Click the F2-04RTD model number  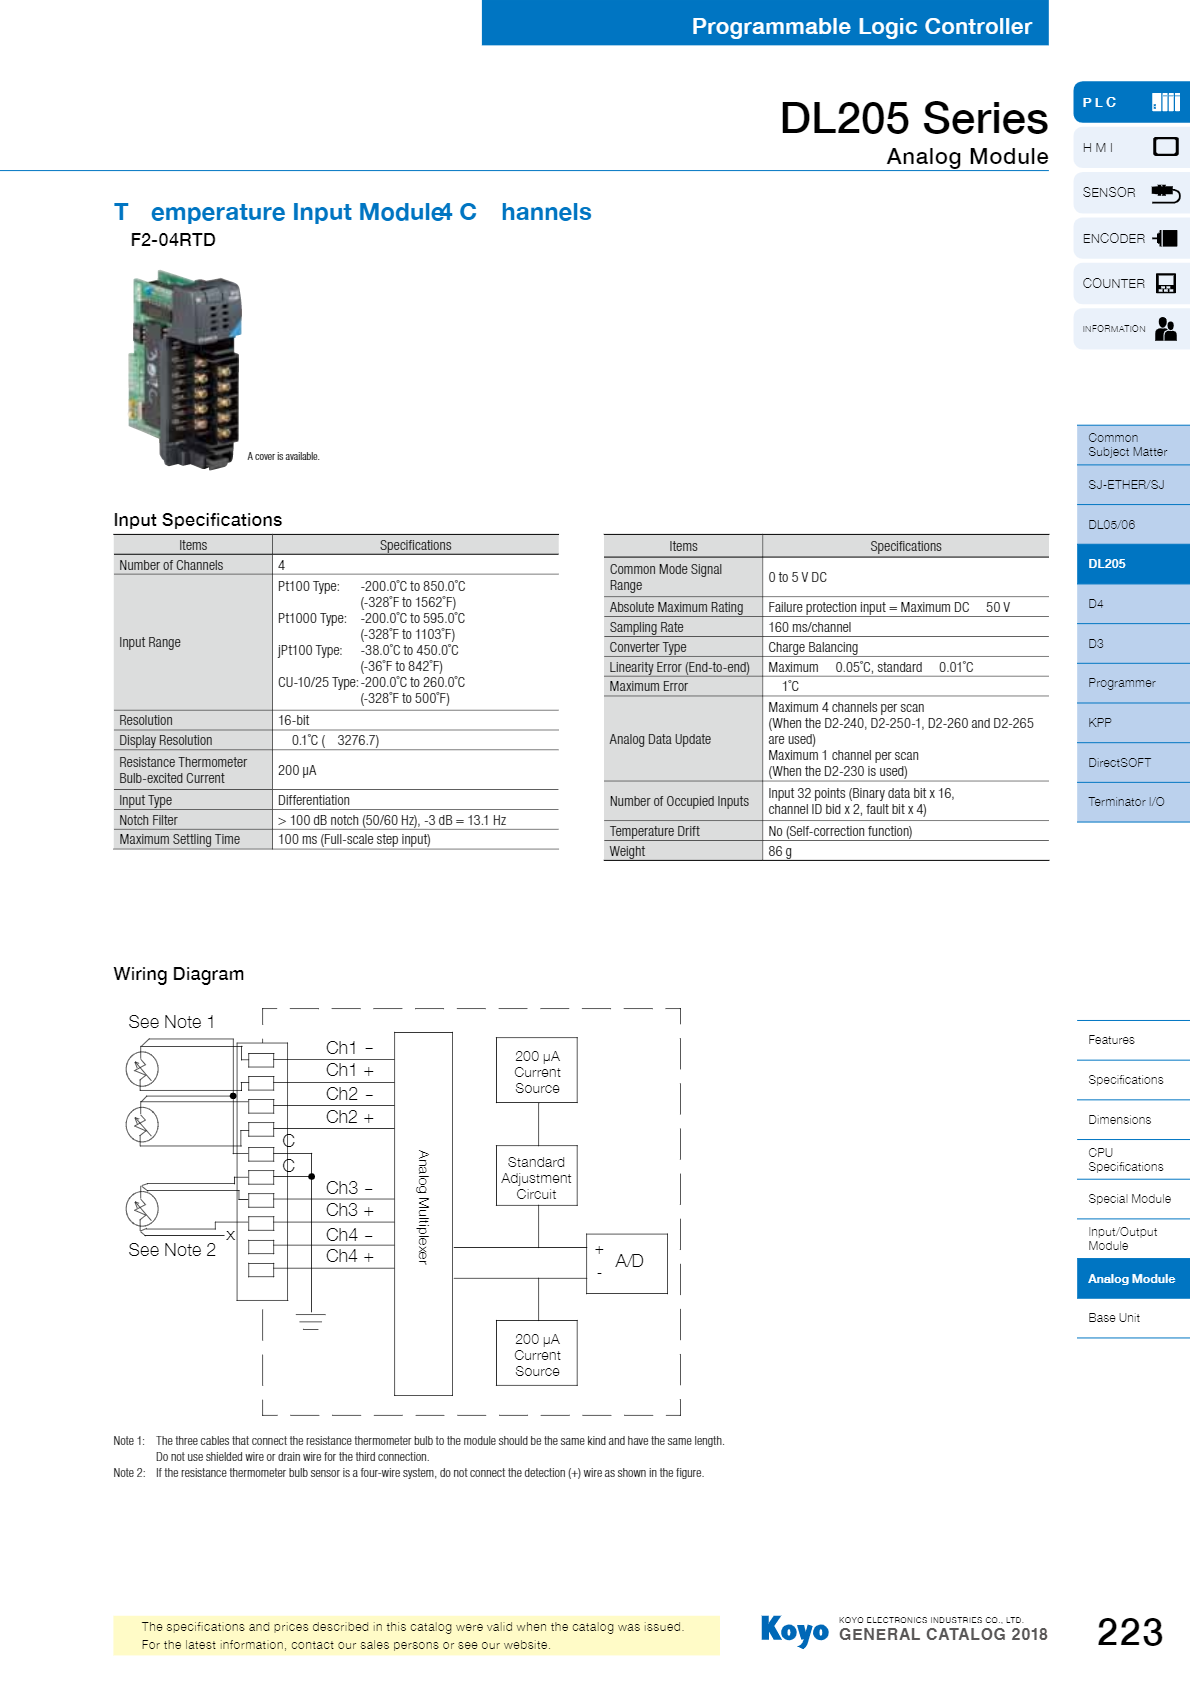click(173, 240)
